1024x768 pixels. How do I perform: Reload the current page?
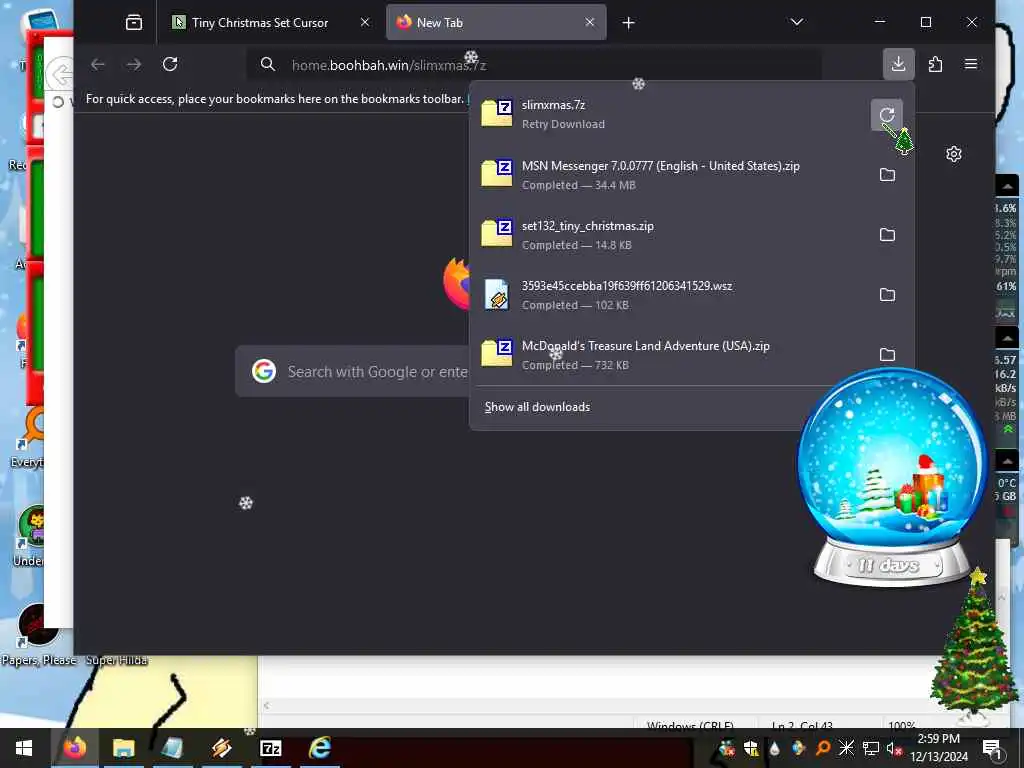pyautogui.click(x=170, y=64)
